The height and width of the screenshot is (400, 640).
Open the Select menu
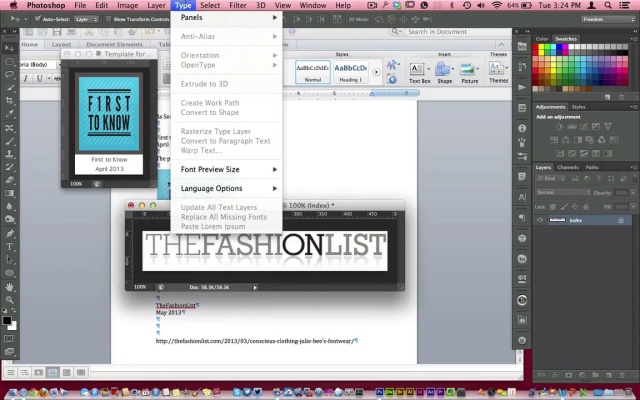[x=210, y=5]
